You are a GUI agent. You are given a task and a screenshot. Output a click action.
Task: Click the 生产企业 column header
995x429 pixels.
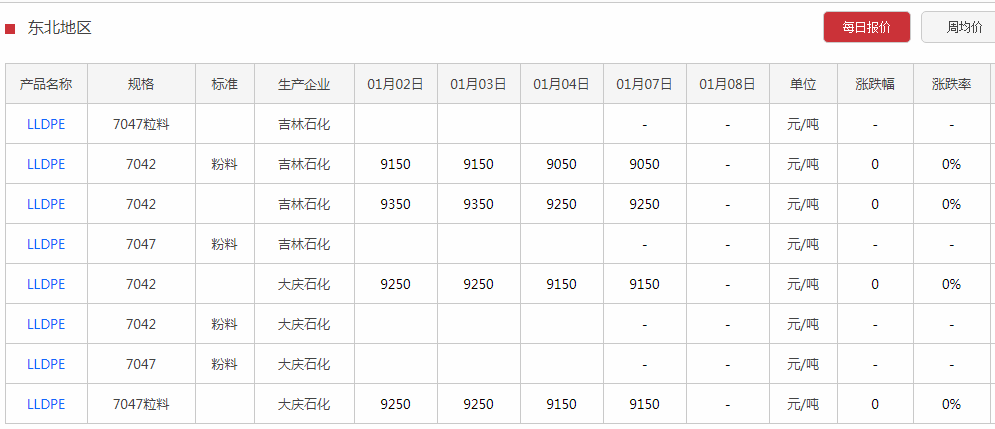(x=304, y=84)
